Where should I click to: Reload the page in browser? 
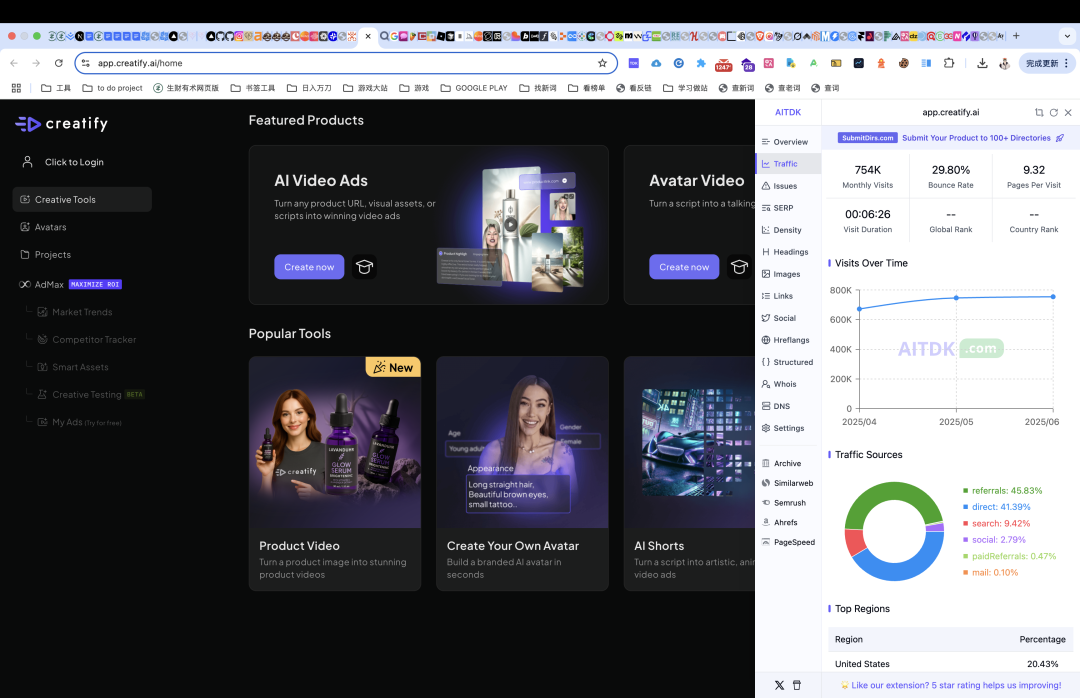[59, 63]
